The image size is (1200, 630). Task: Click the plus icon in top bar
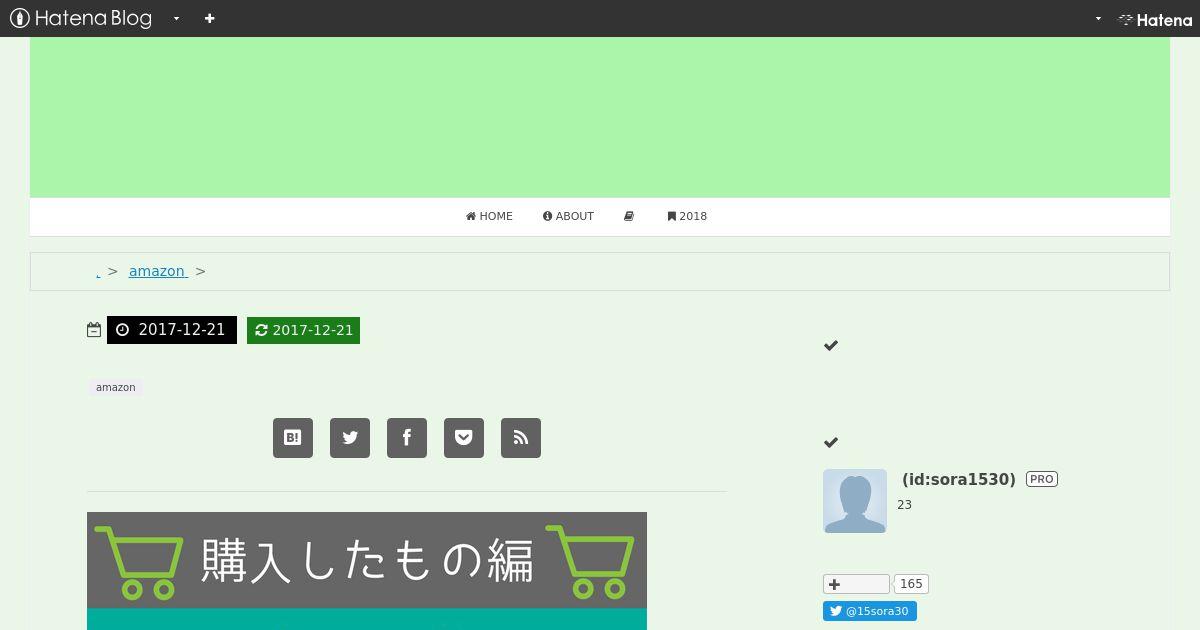(209, 18)
